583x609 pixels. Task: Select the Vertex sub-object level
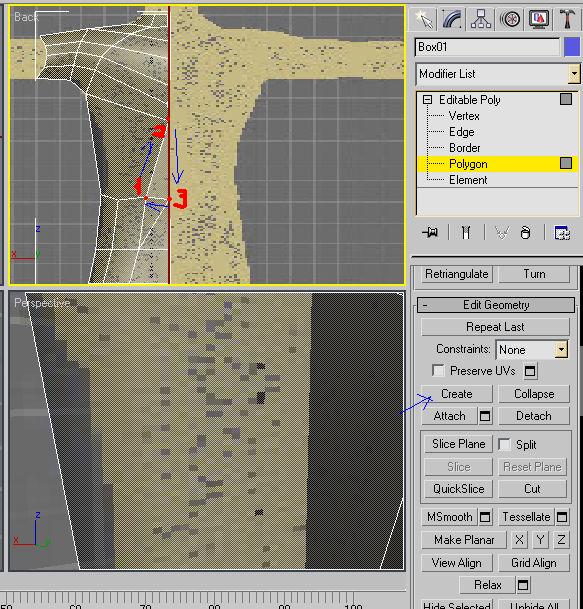(464, 116)
